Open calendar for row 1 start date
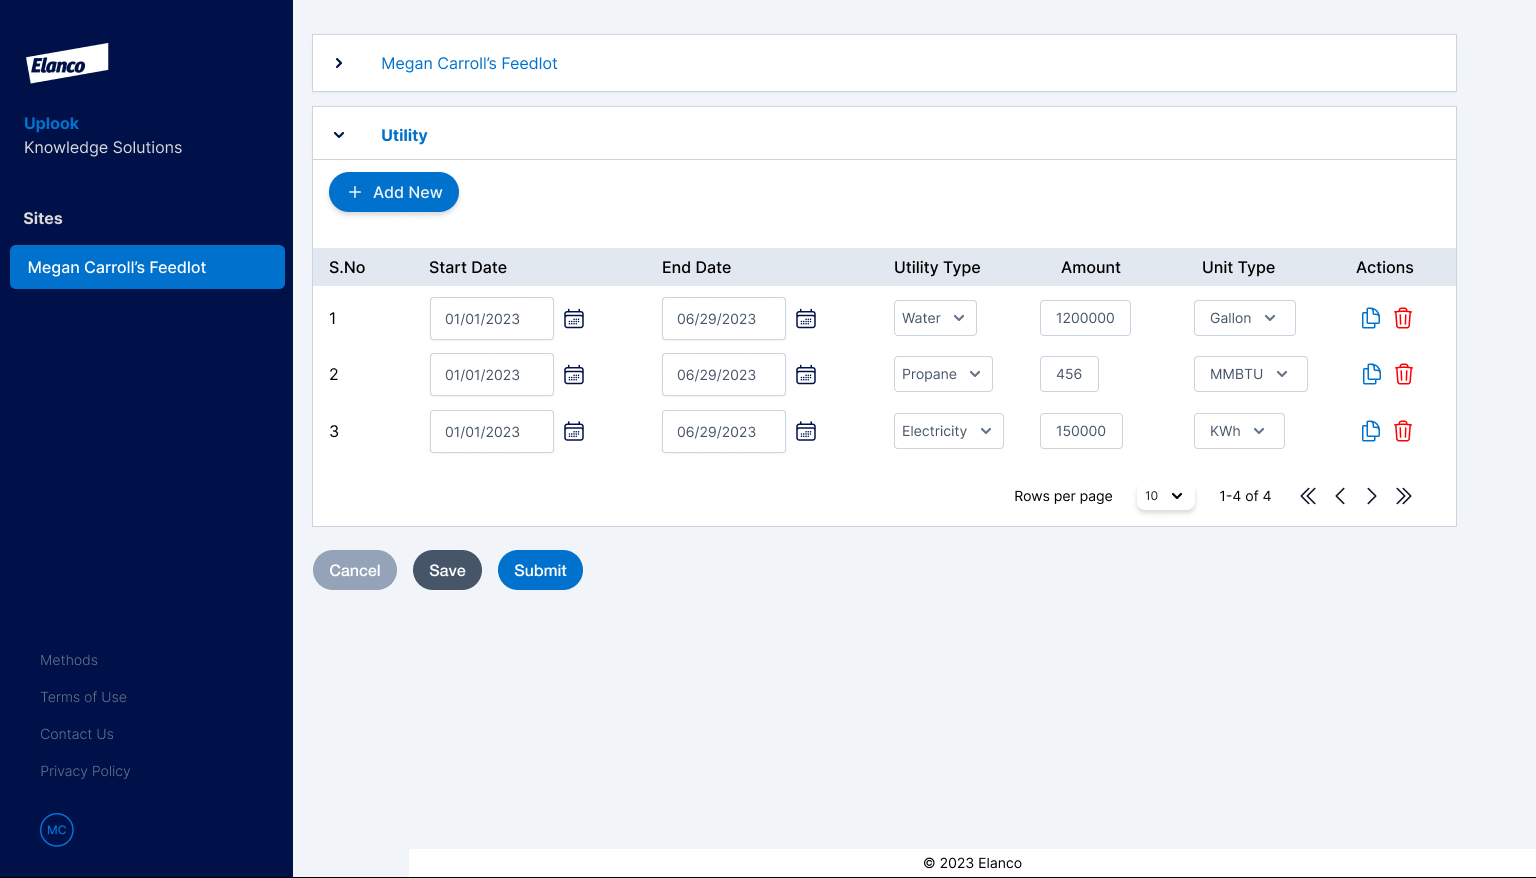1536x878 pixels. click(574, 319)
